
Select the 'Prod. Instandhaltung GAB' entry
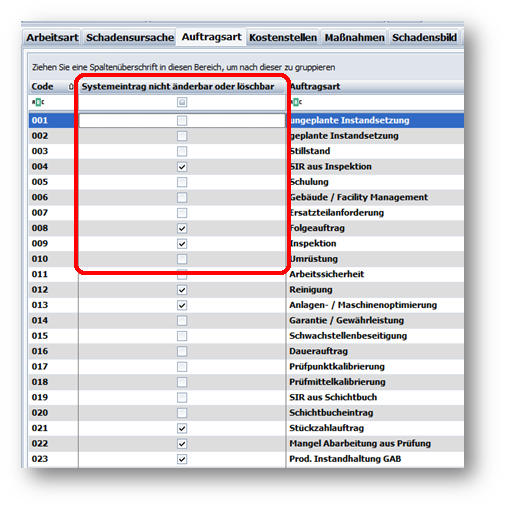(375, 459)
